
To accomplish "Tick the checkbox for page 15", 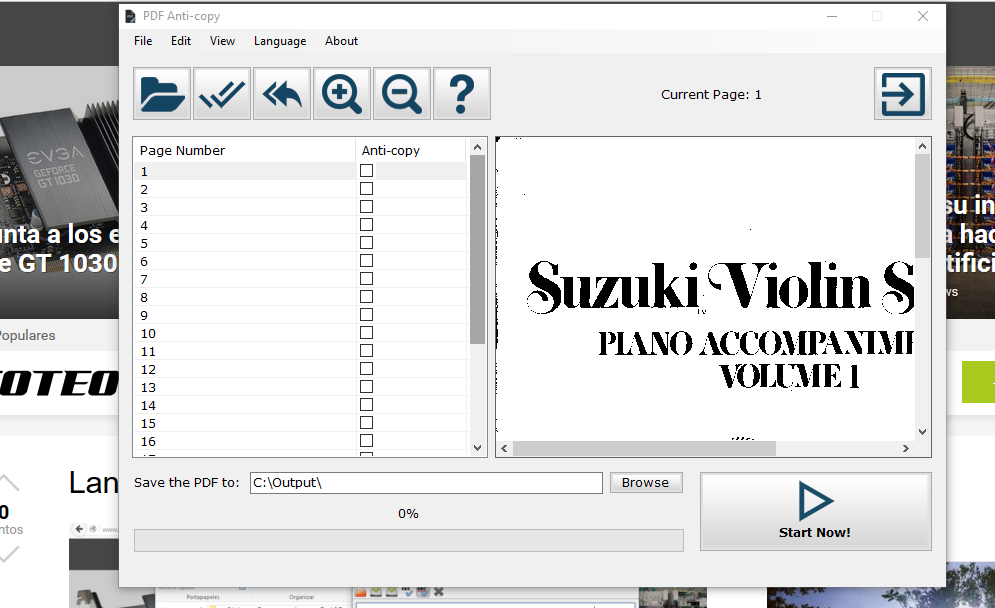I will click(x=366, y=423).
